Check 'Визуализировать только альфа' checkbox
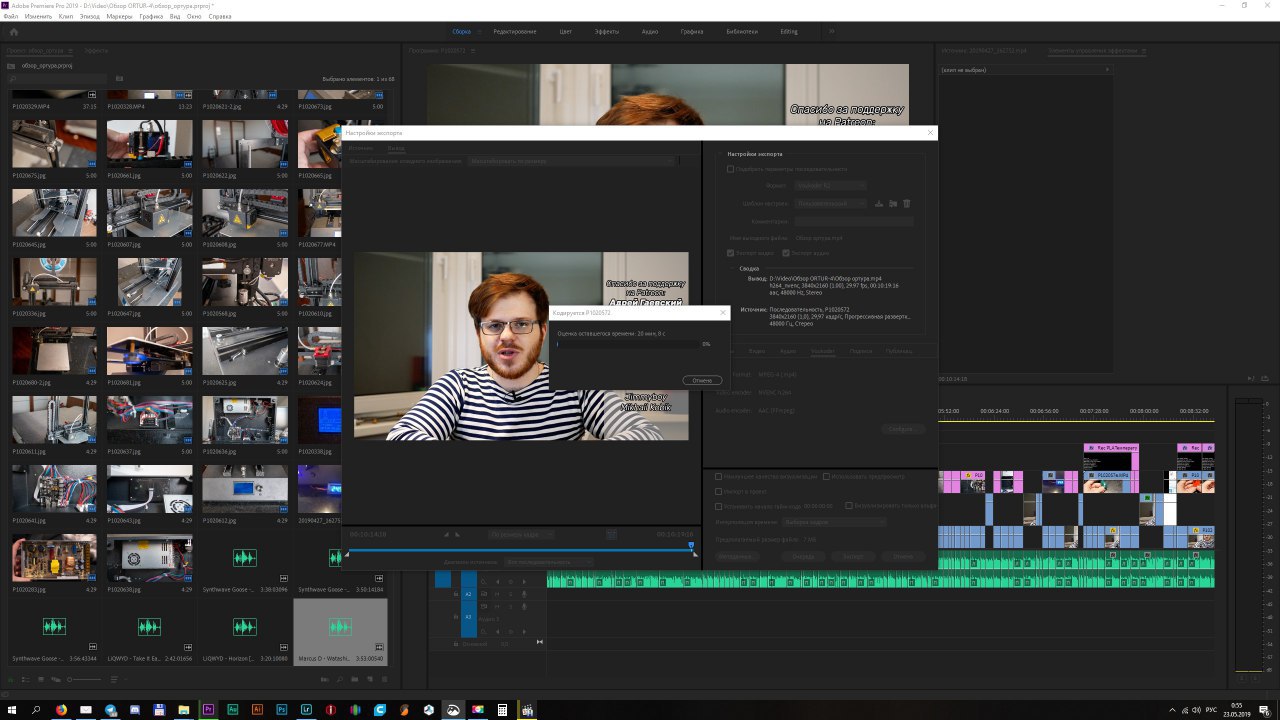The image size is (1280, 720). (849, 506)
